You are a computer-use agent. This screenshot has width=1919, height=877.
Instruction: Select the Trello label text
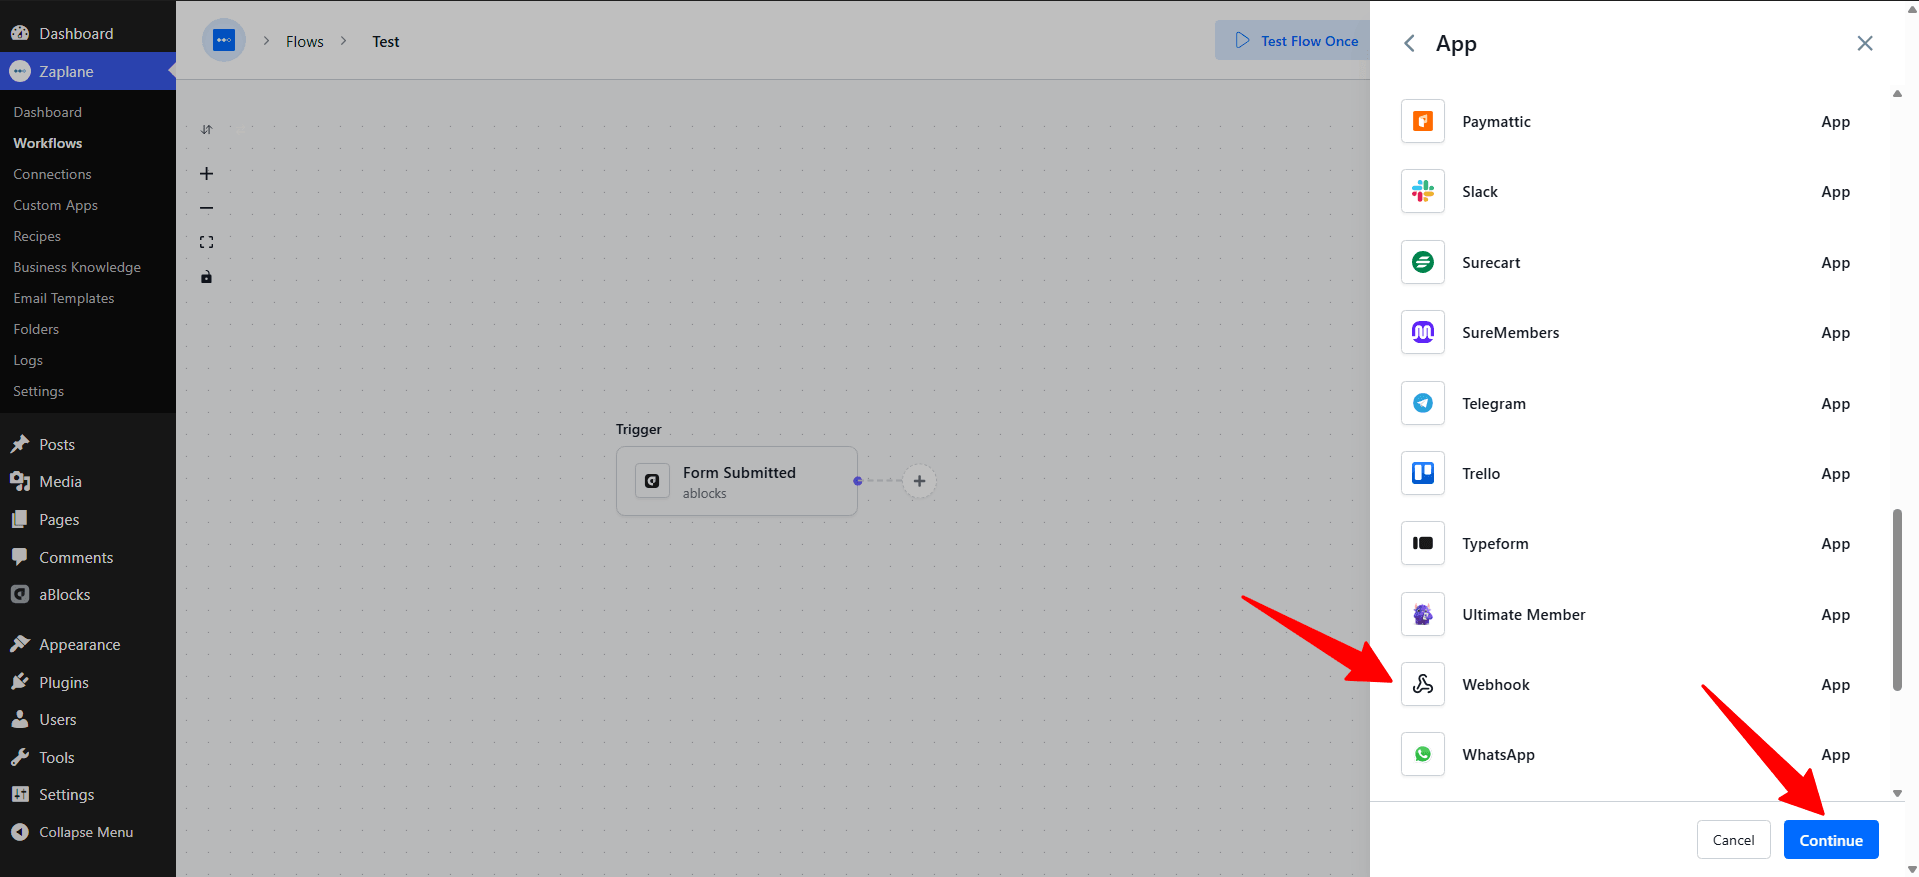pos(1481,473)
